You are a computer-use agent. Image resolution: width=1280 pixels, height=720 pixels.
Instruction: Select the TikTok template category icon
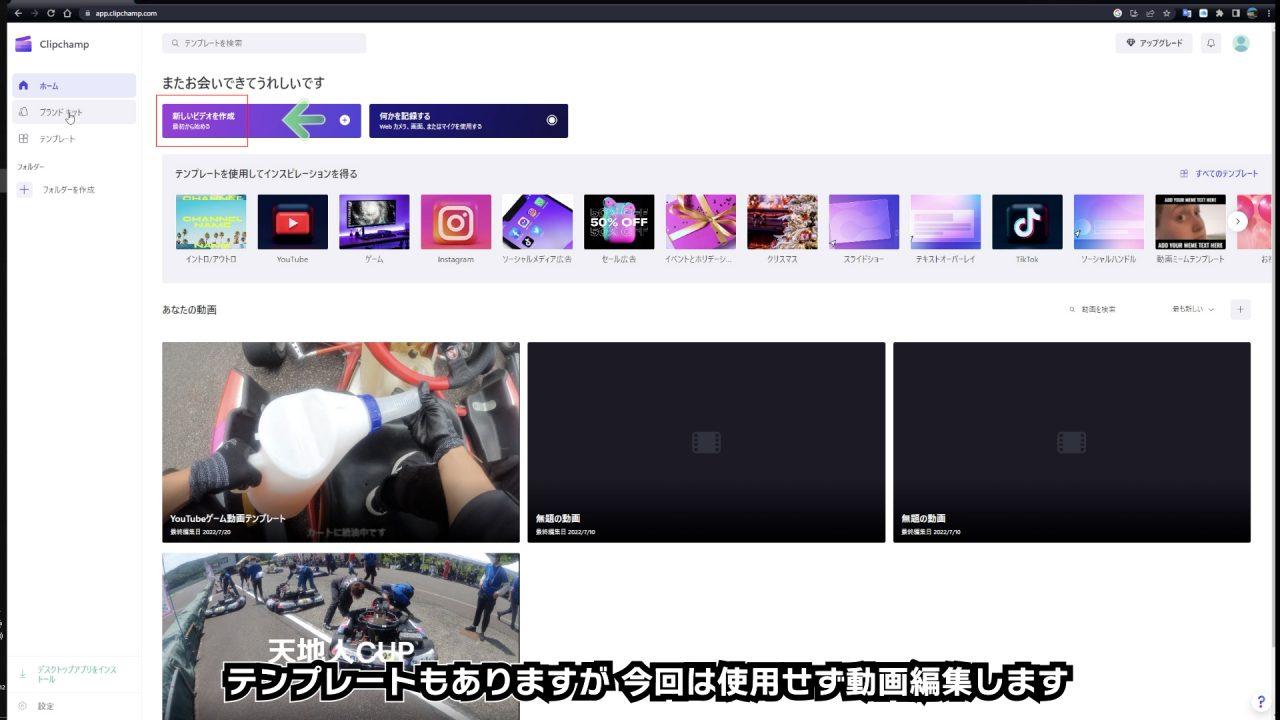coord(1027,222)
